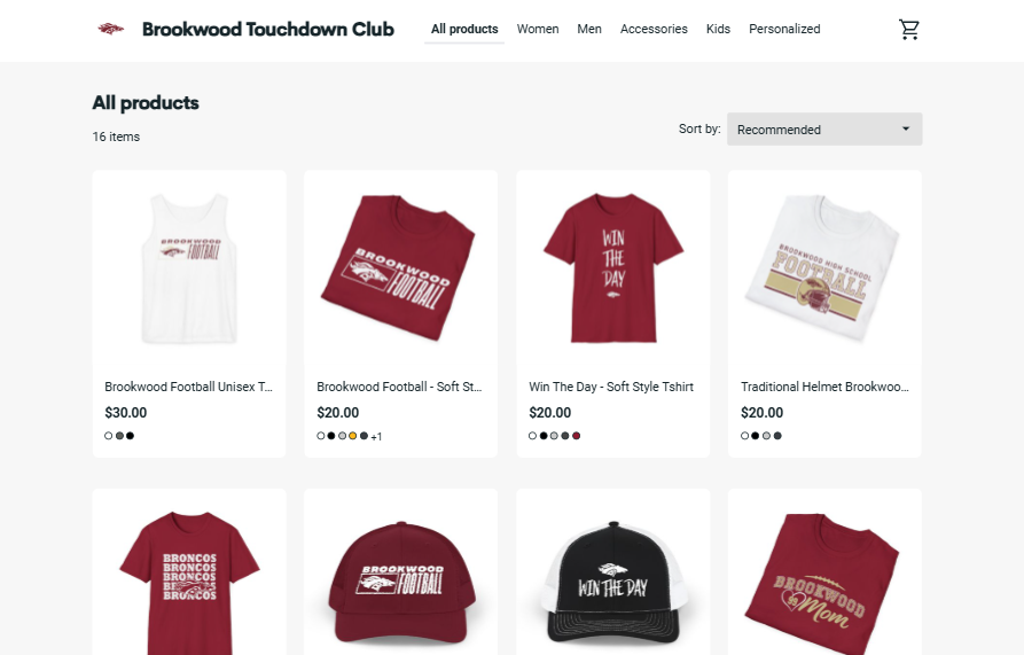Select the red swatch for Win The Day Tshirt
Screen dimensions: 1024x655
(x=576, y=436)
